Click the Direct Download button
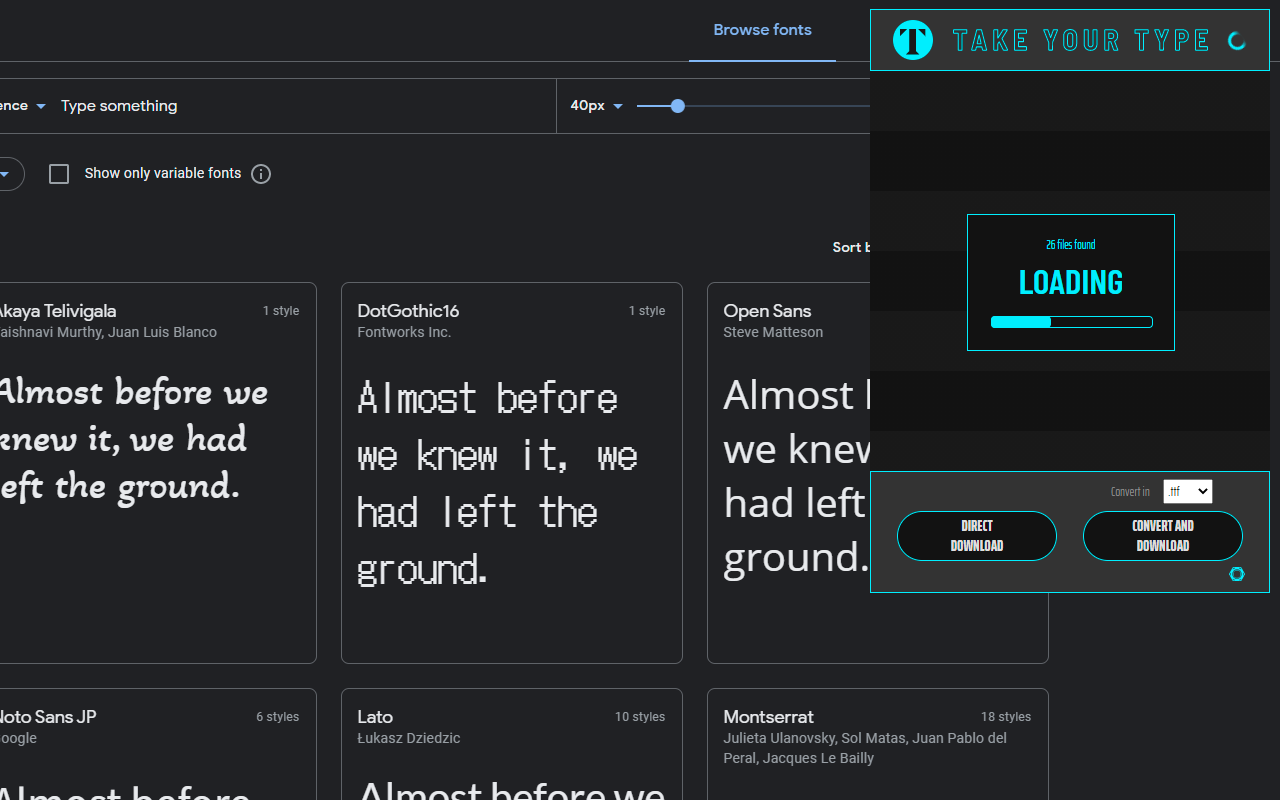The image size is (1280, 800). coord(977,536)
